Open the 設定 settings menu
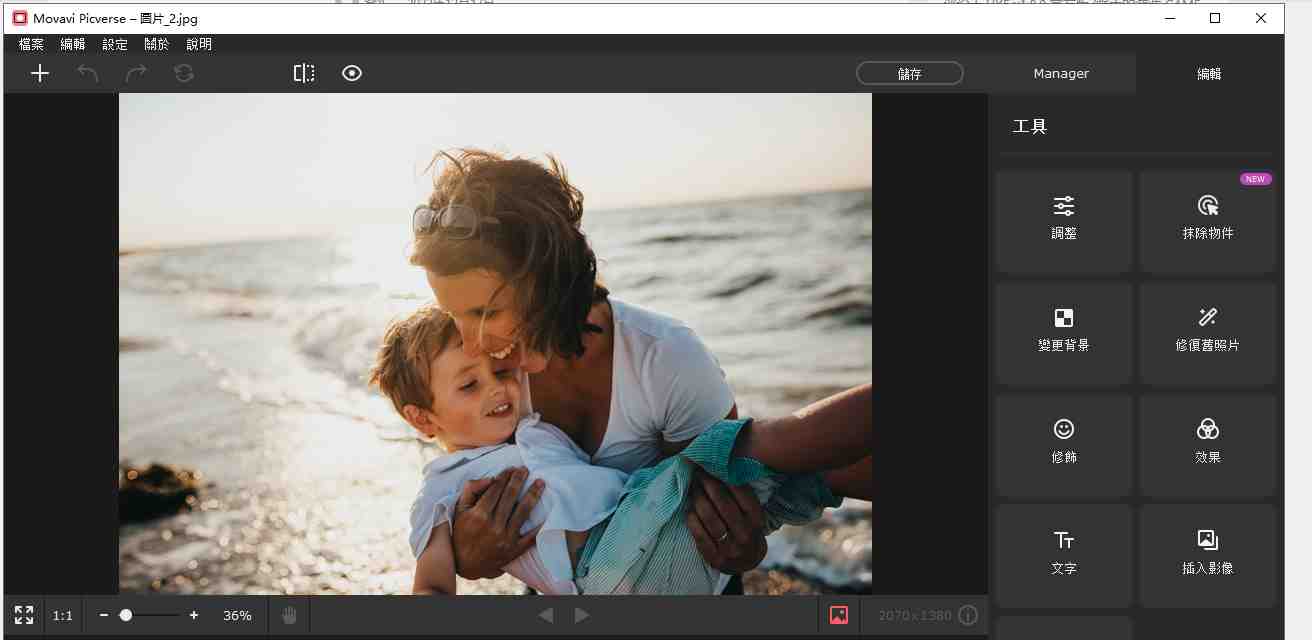Image resolution: width=1312 pixels, height=640 pixels. [x=114, y=44]
